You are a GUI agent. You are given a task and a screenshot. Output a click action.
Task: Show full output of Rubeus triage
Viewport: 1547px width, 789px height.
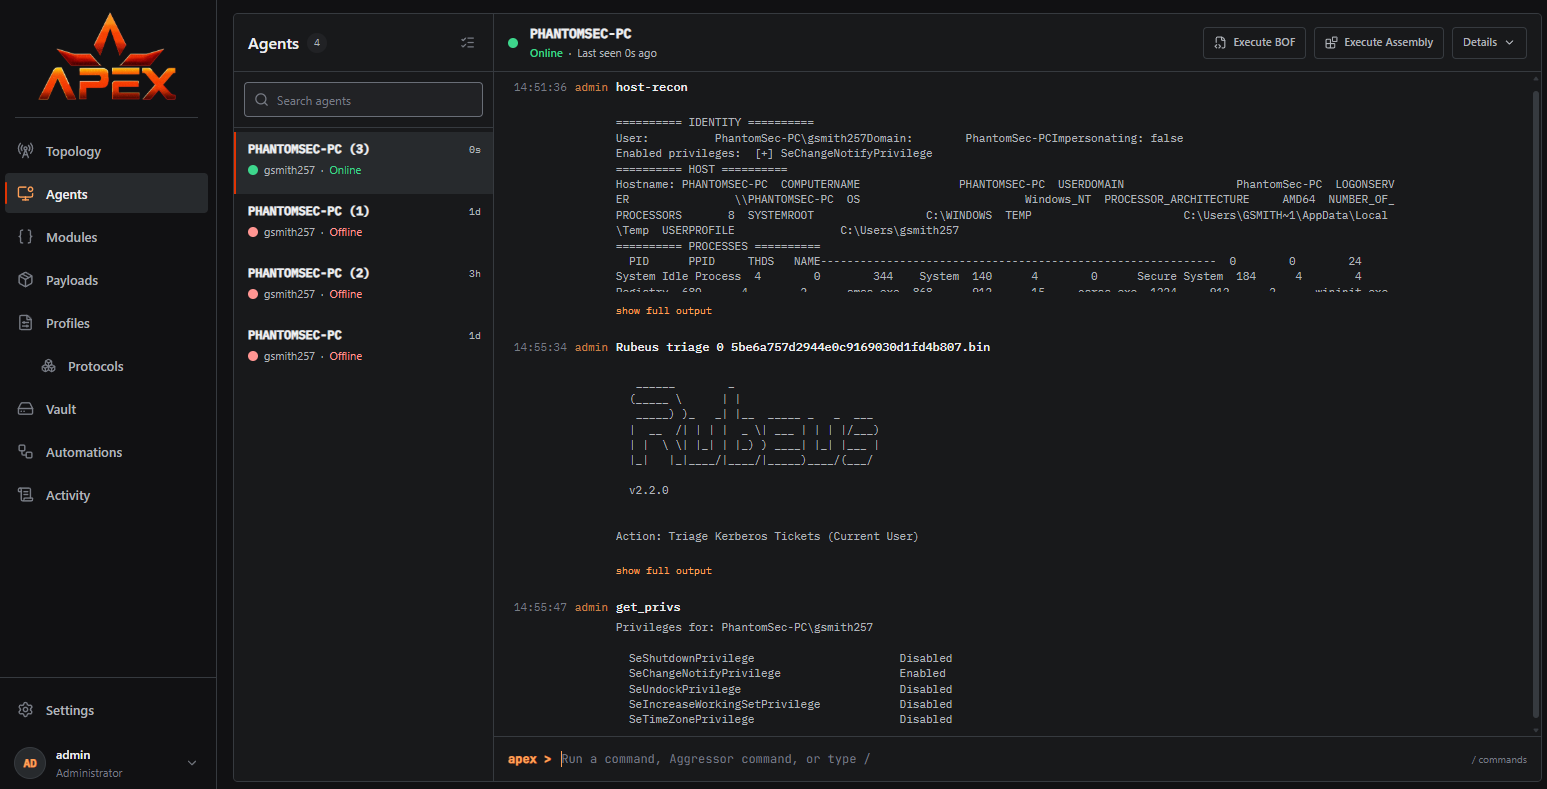(664, 571)
